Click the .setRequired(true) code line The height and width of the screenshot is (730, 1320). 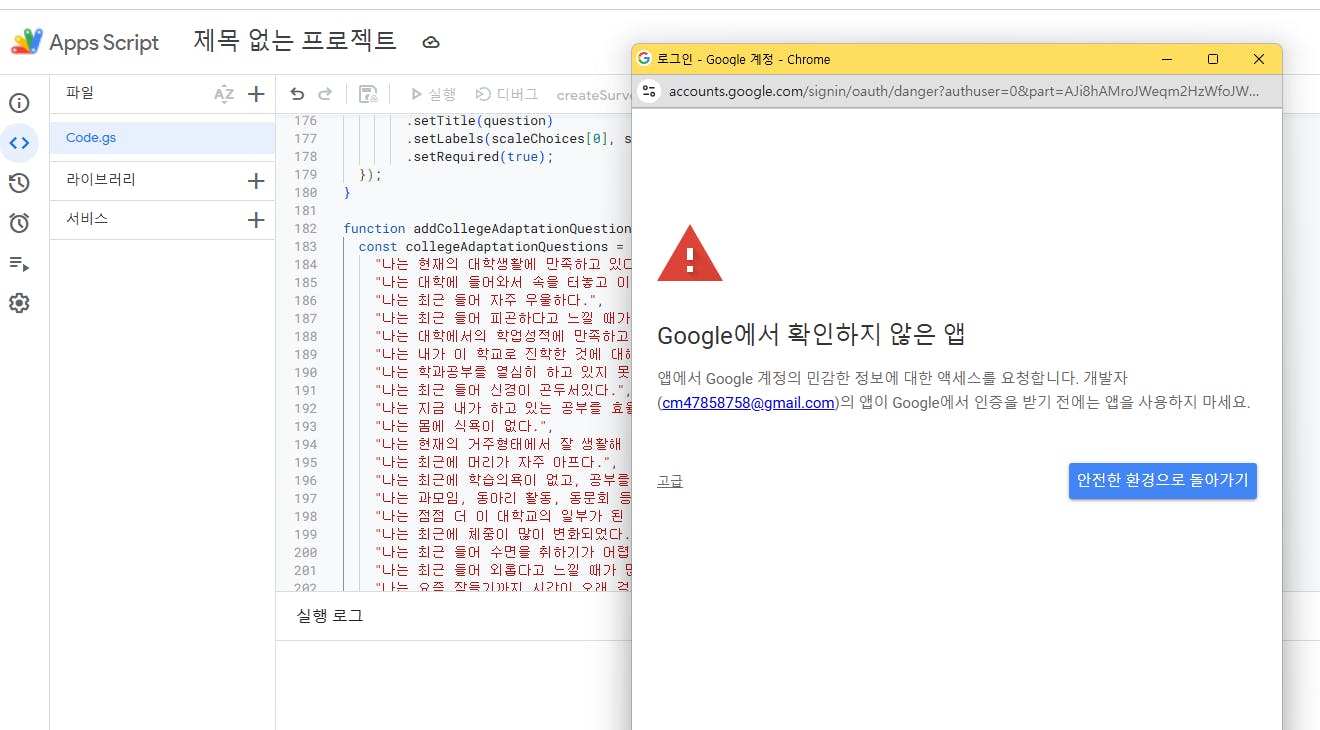pyautogui.click(x=479, y=157)
